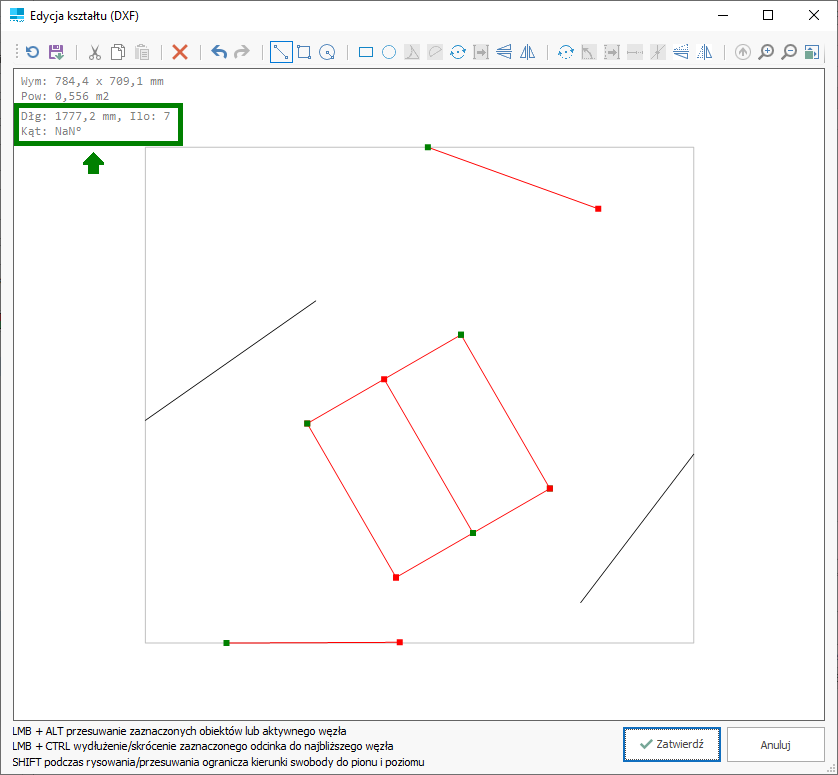Click the 'Kąt: NaN°' angle readout

[51, 131]
